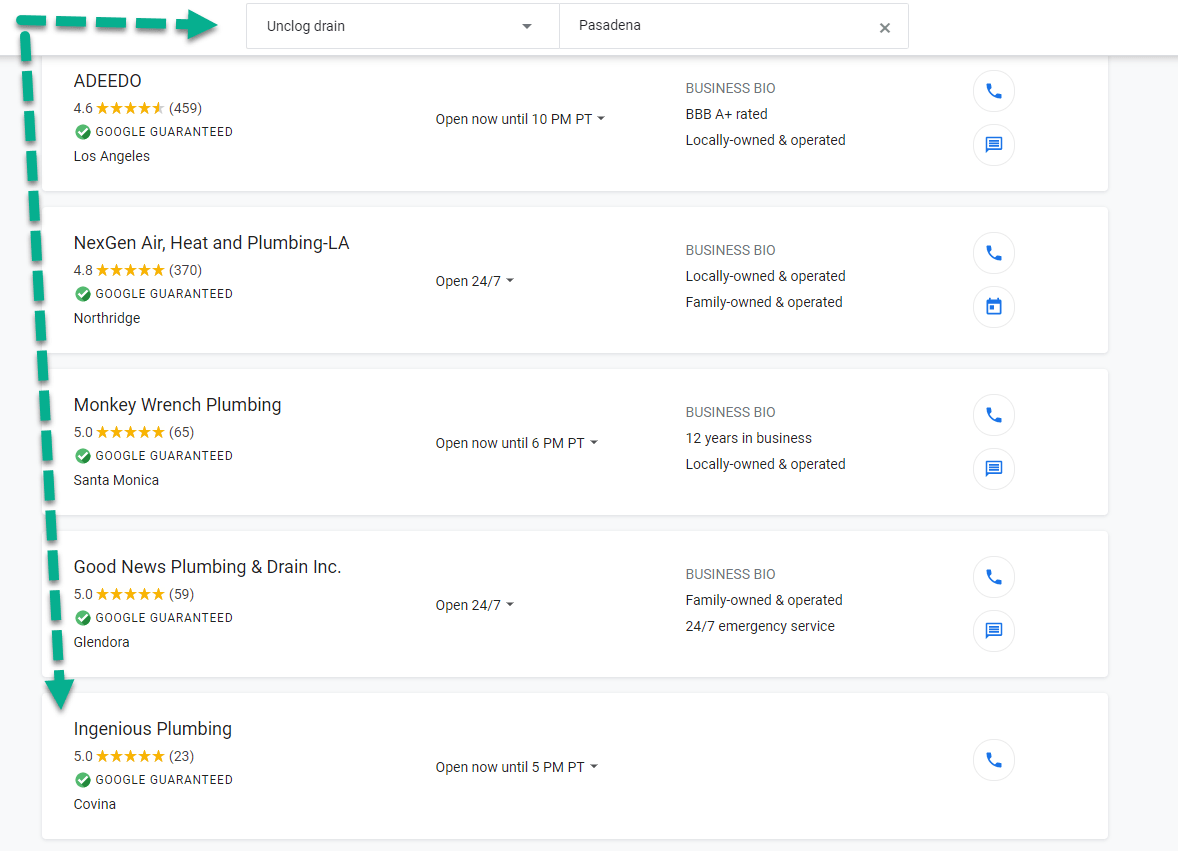Click 24/7 emergency service text
The width and height of the screenshot is (1178, 851).
click(760, 626)
